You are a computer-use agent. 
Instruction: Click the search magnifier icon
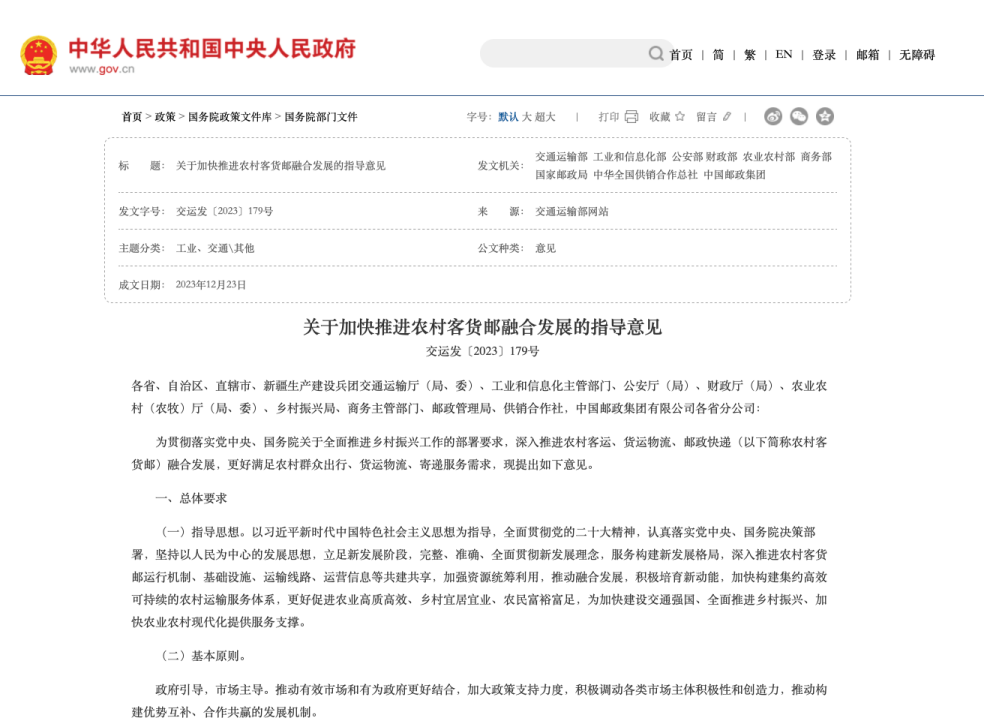coord(656,54)
